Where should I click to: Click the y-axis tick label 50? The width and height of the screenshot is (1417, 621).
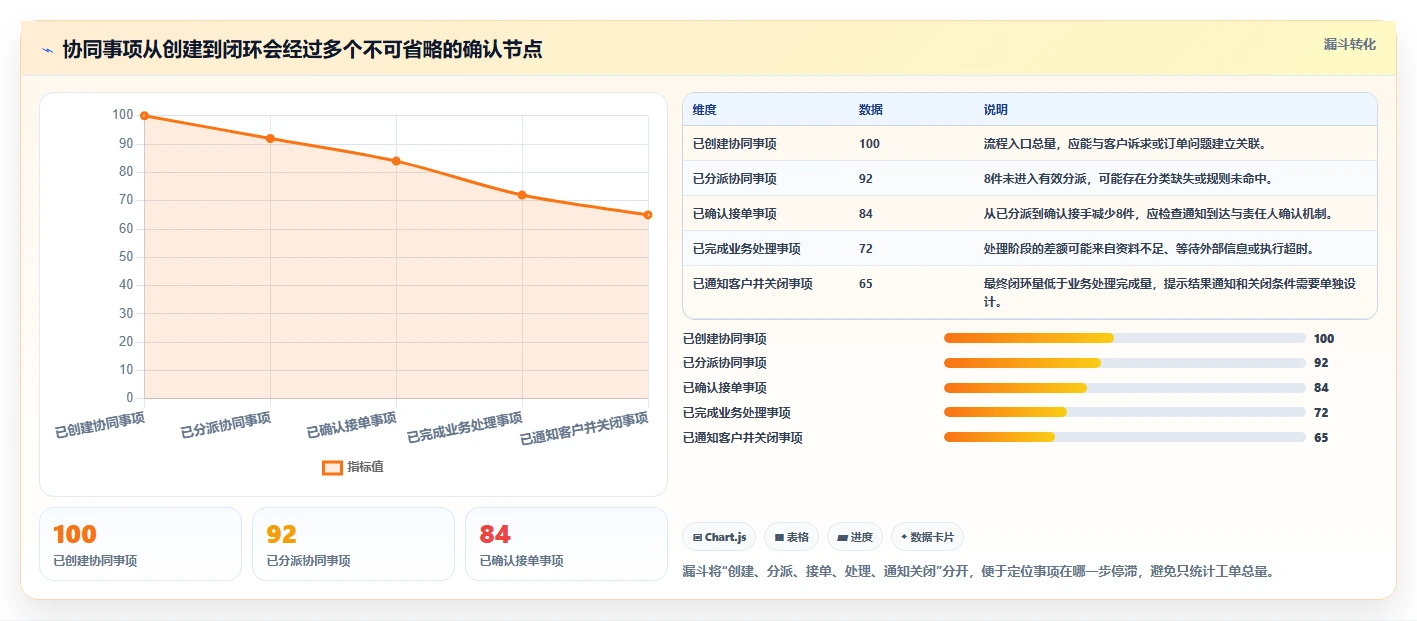click(x=126, y=257)
